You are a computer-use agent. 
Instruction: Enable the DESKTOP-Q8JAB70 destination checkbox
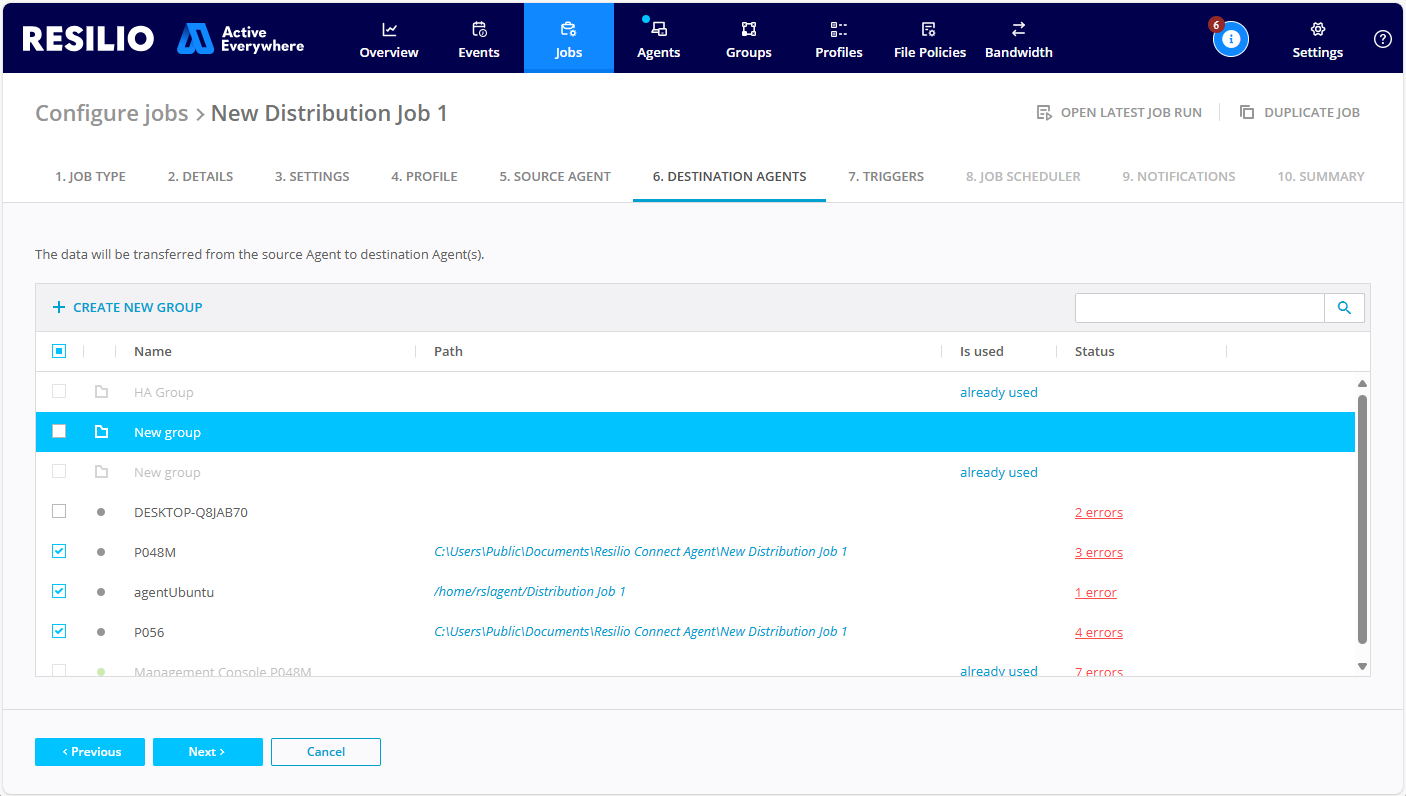[58, 511]
